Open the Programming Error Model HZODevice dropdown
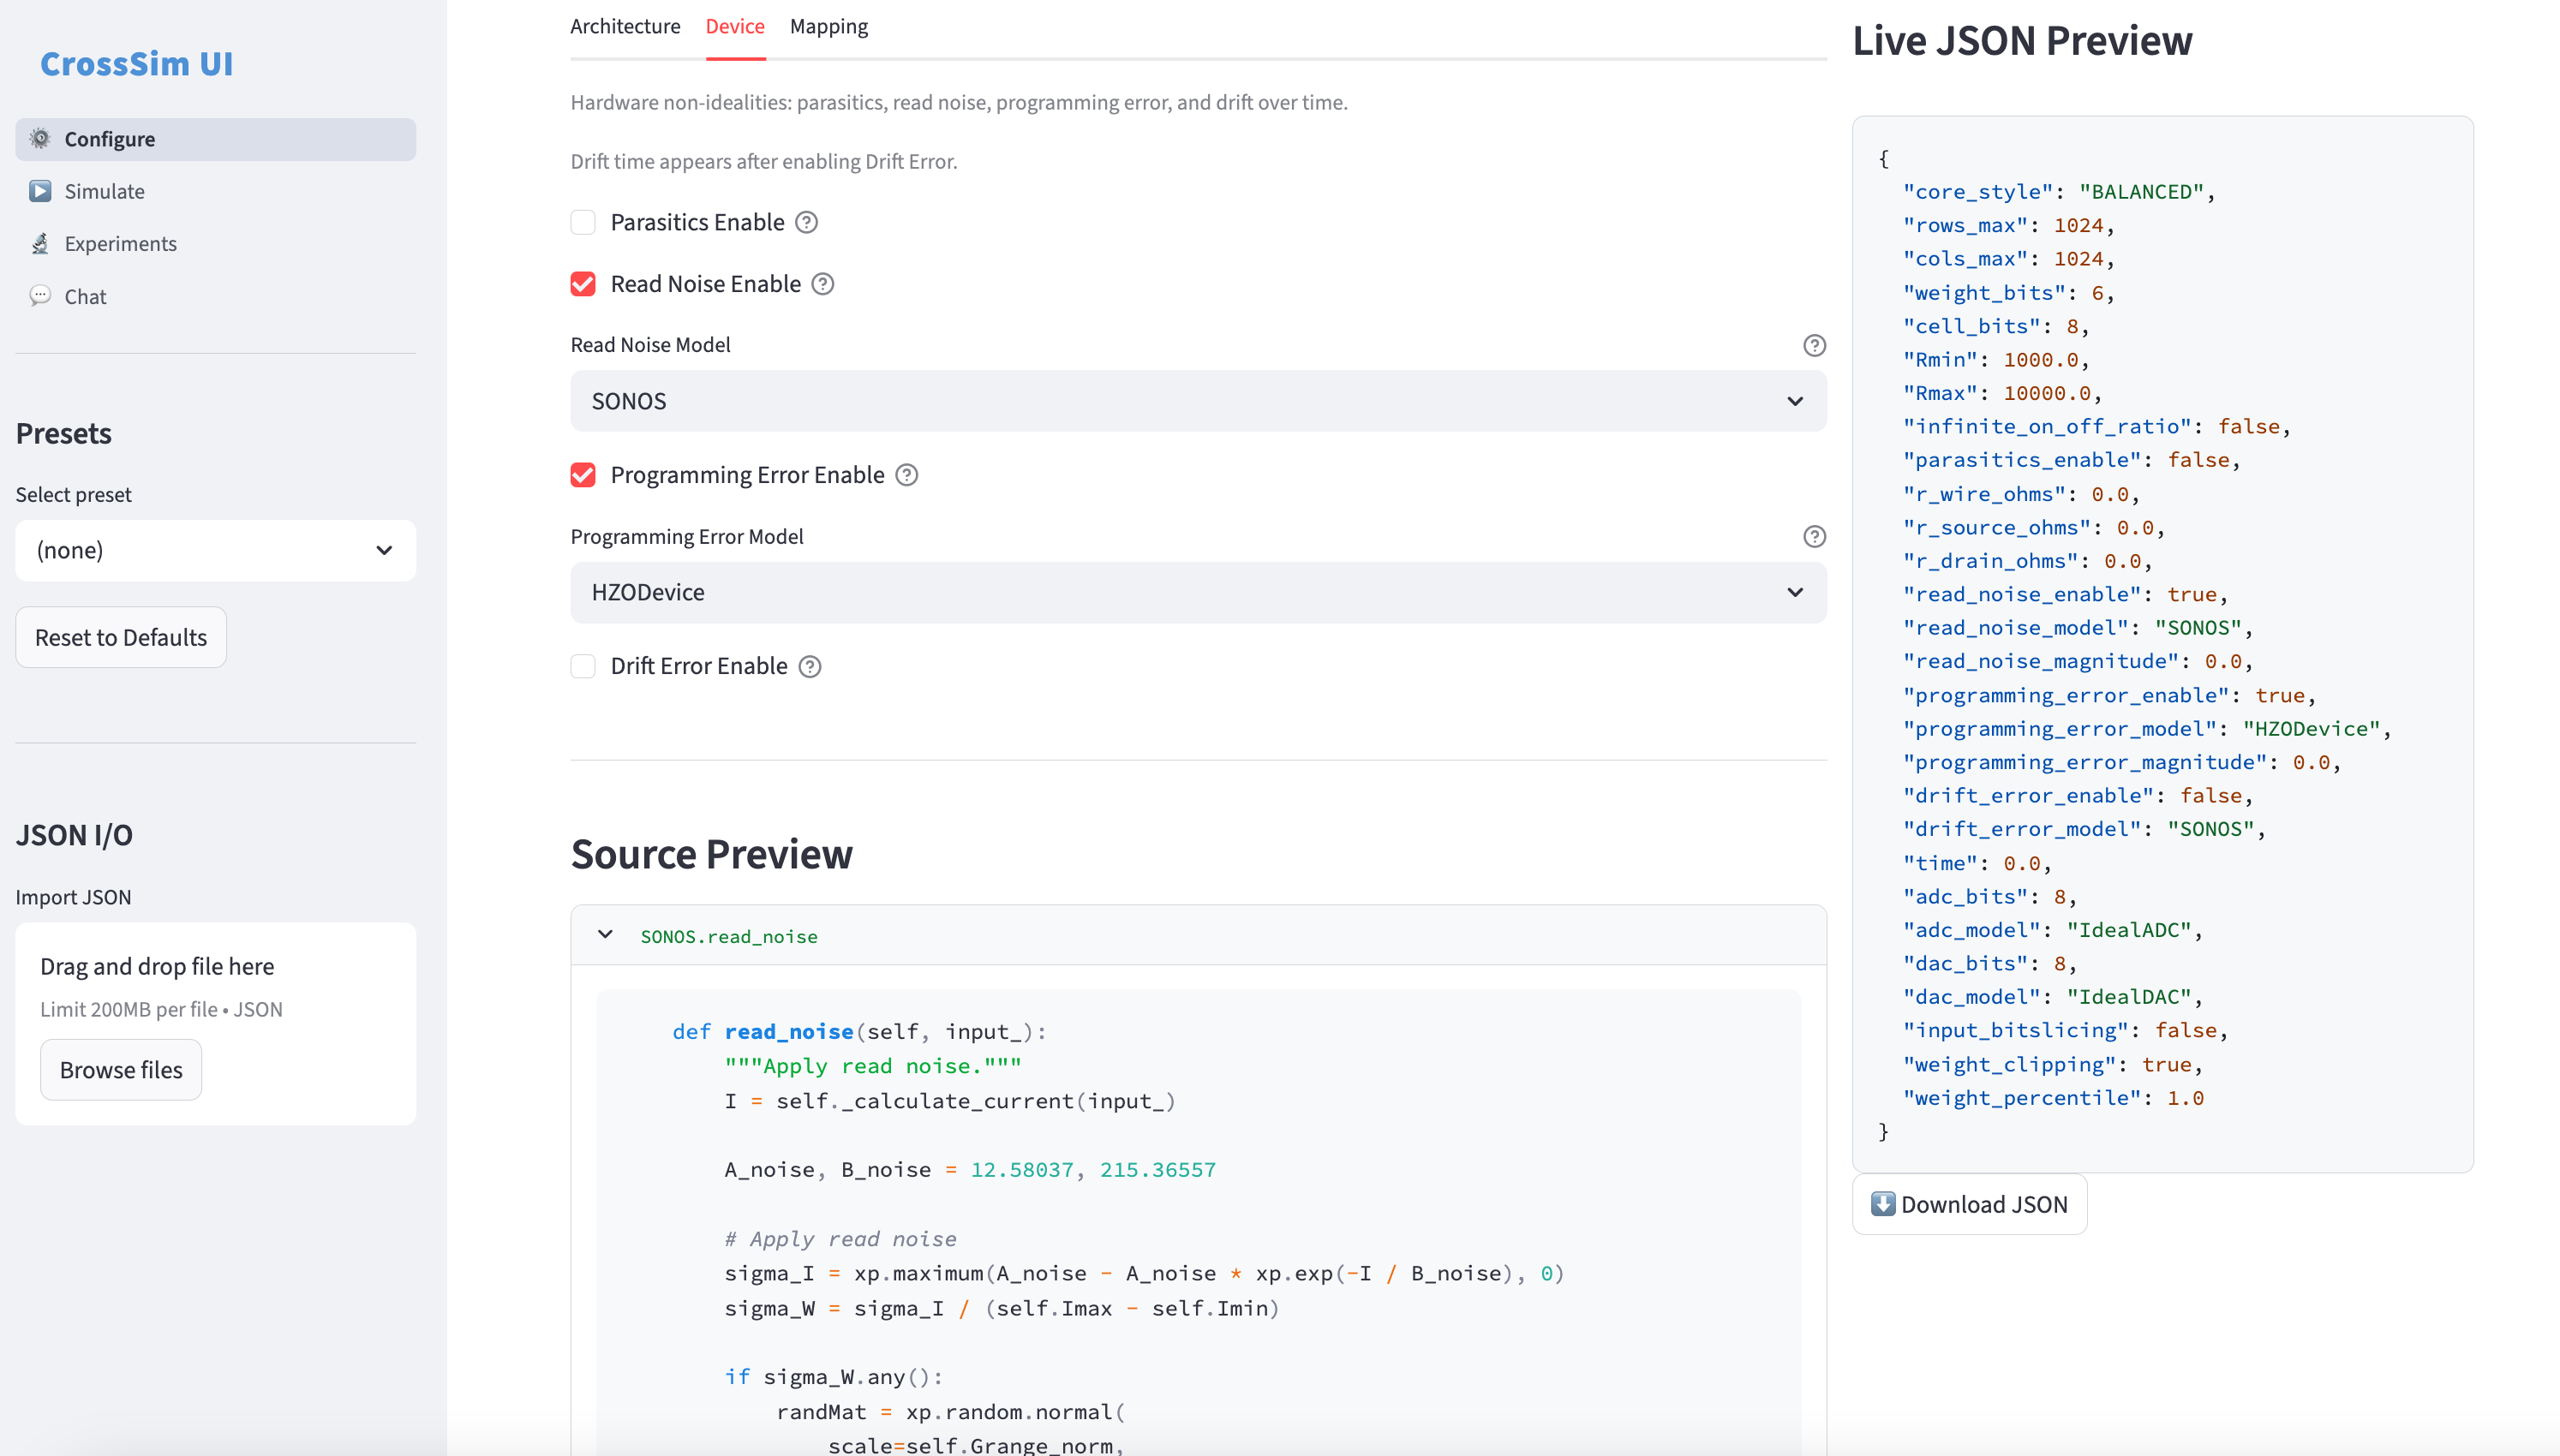Viewport: 2560px width, 1456px height. 1198,592
